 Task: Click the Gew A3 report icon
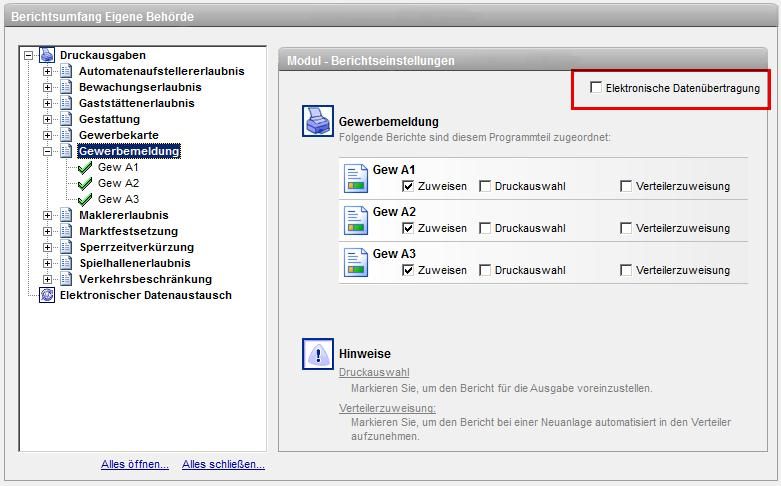point(356,262)
